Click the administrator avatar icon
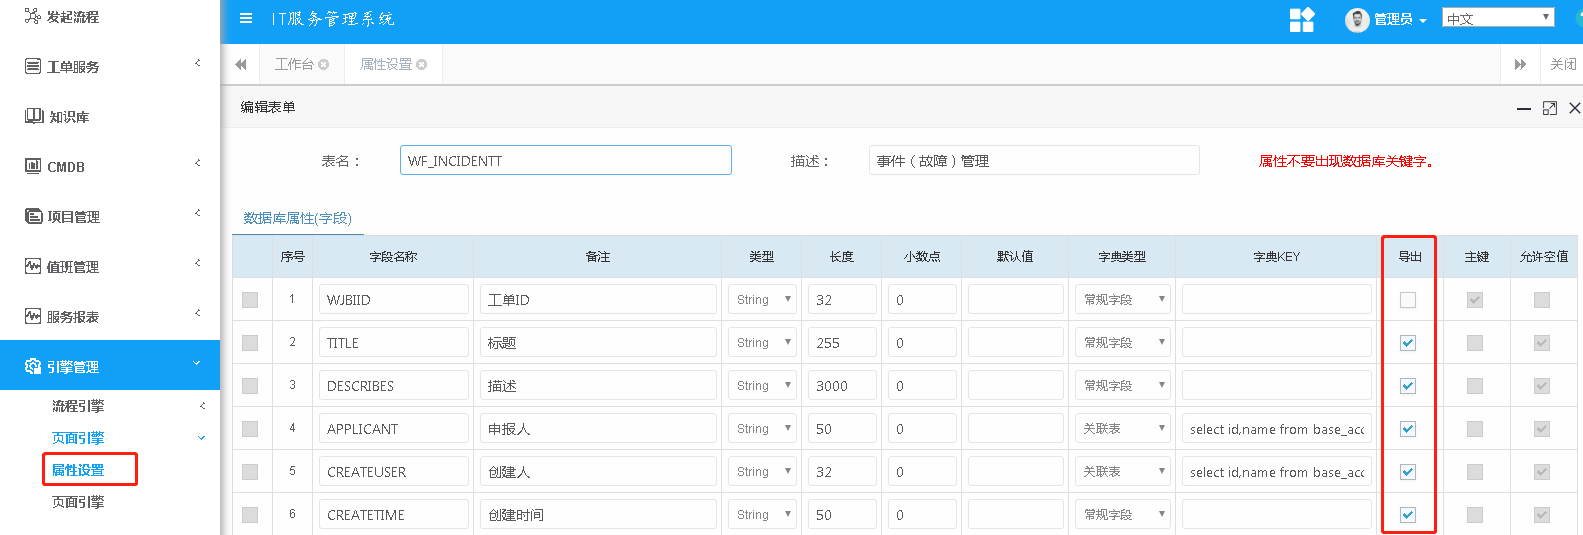This screenshot has height=535, width=1583. (1356, 20)
